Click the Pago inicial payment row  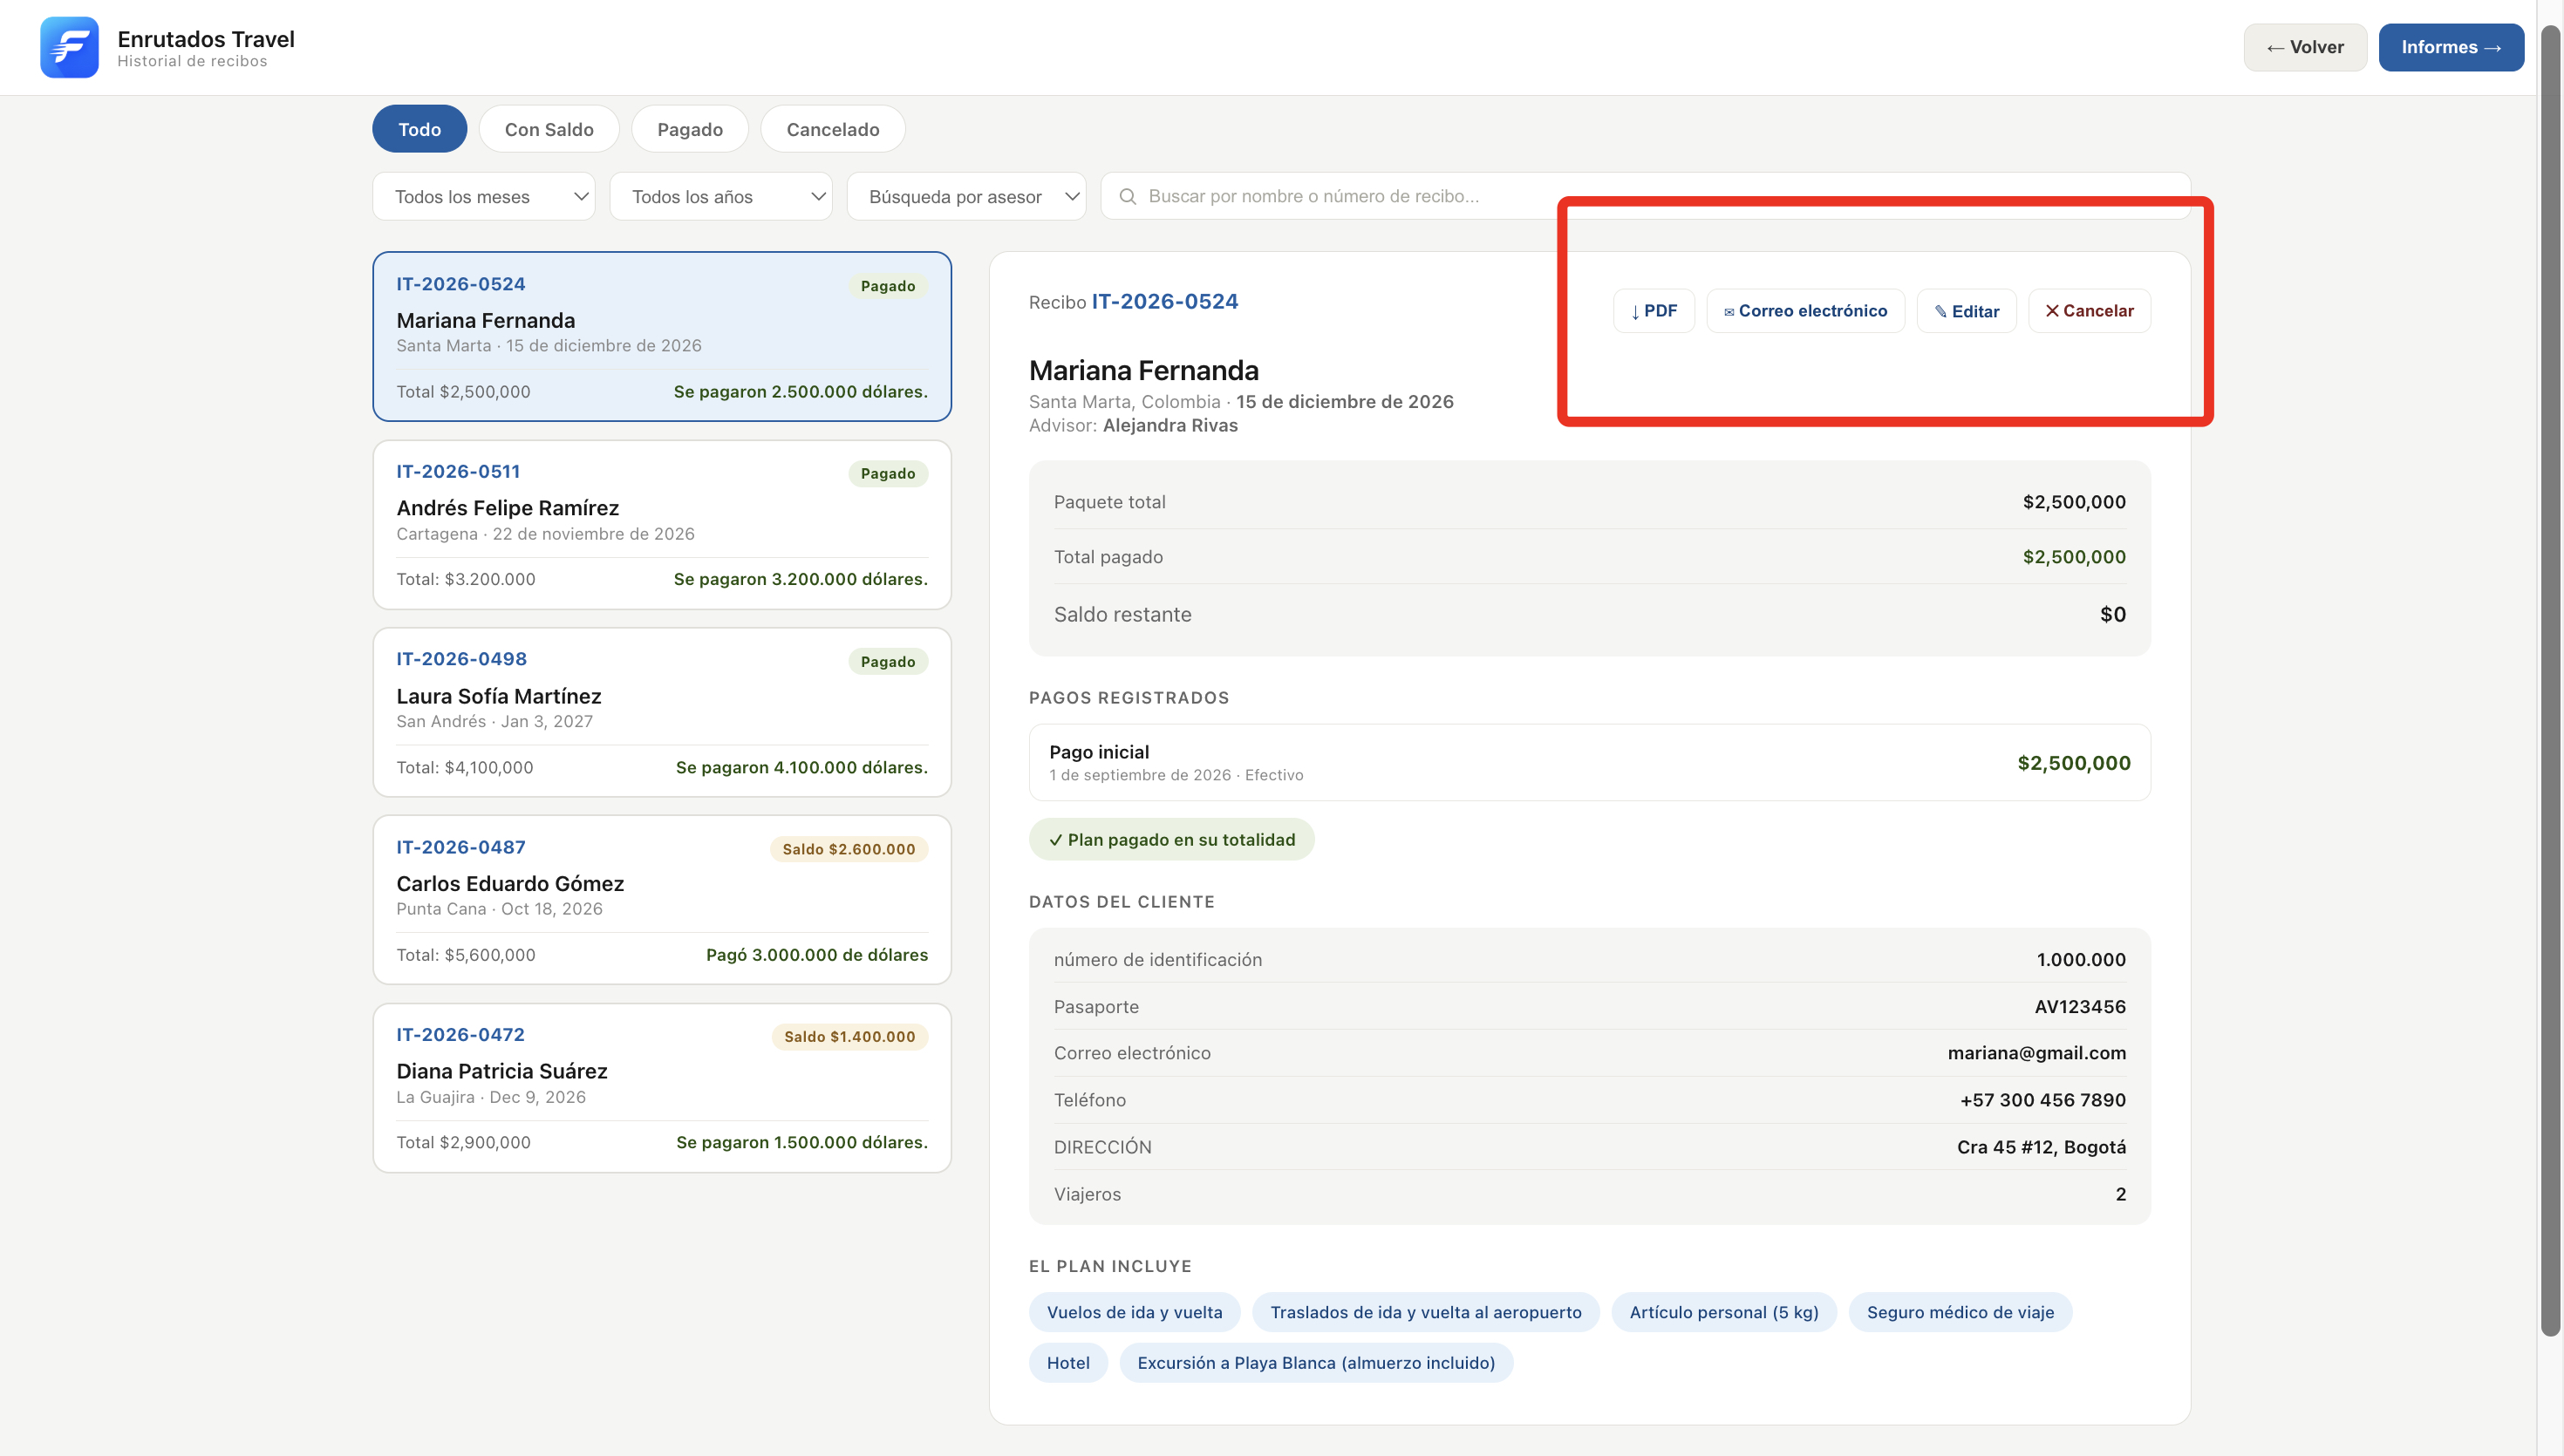1590,762
